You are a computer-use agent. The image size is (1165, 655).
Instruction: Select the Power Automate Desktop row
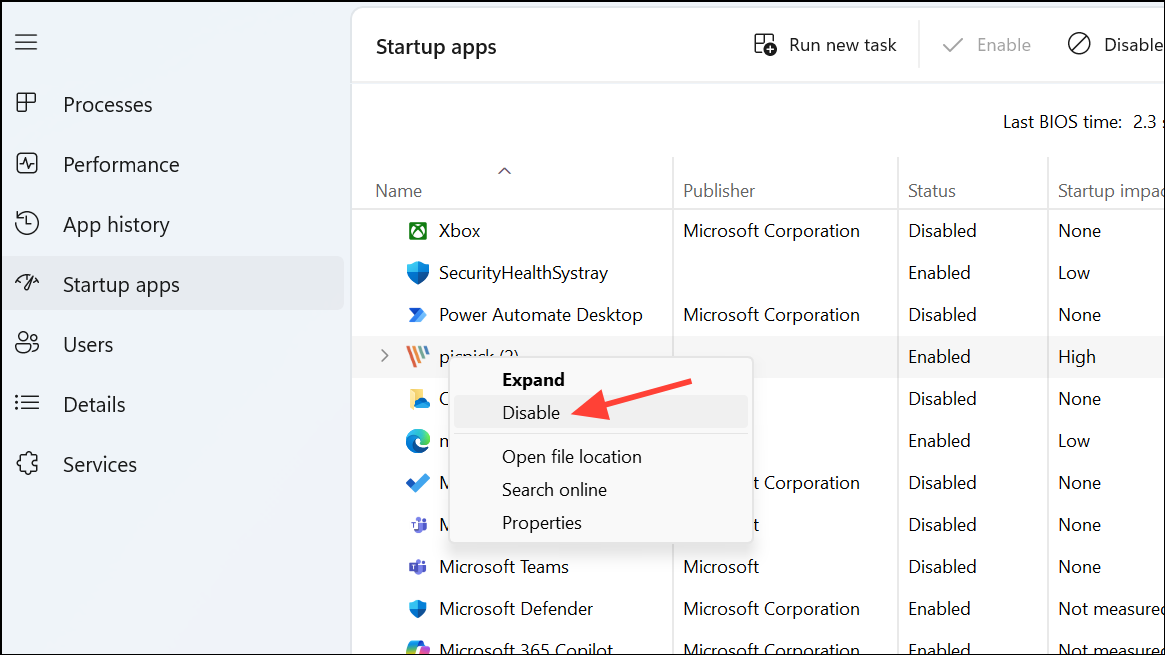(x=540, y=314)
